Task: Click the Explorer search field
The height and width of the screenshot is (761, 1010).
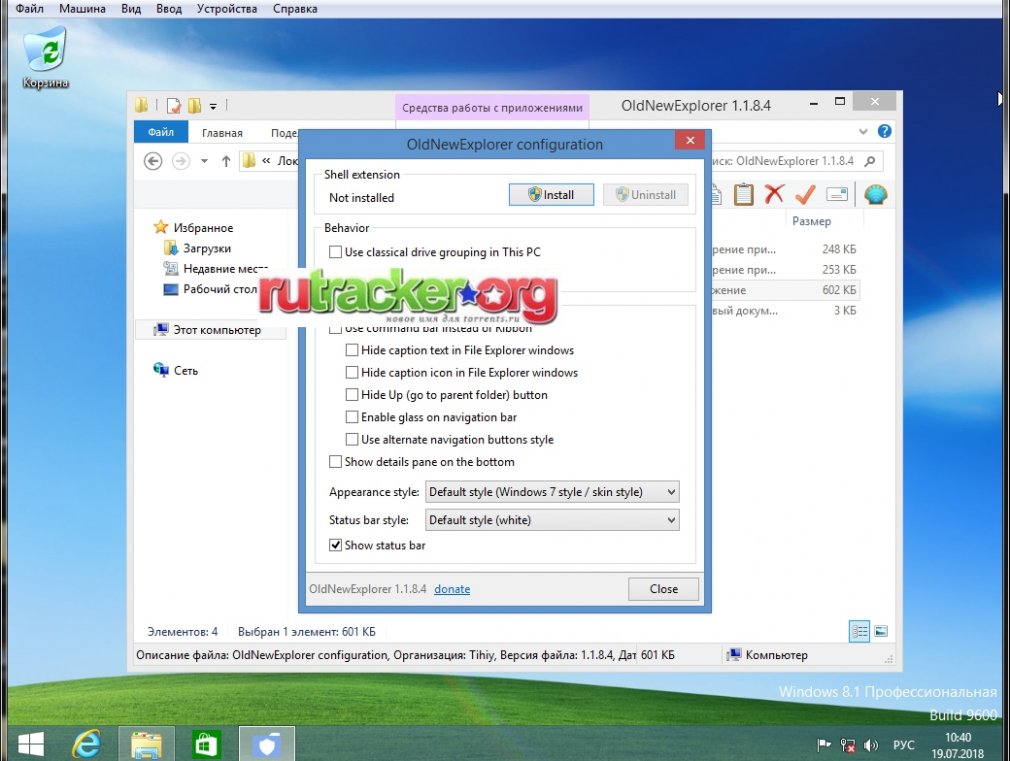Action: [796, 161]
